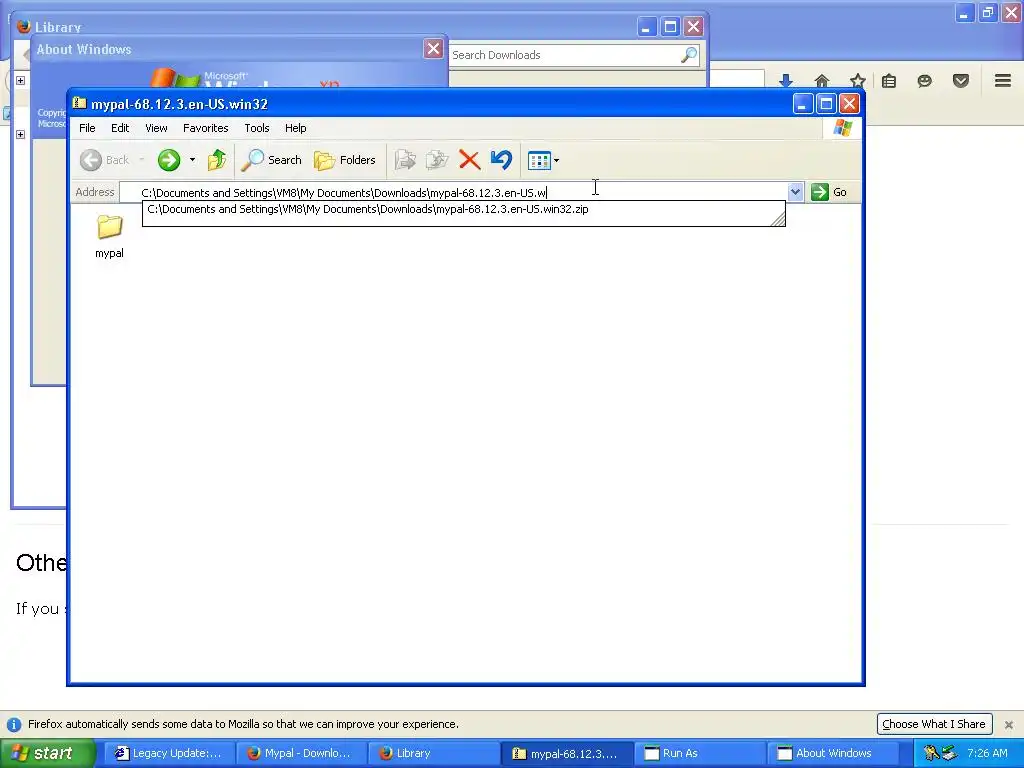
Task: Click the Go button
Action: (x=829, y=192)
